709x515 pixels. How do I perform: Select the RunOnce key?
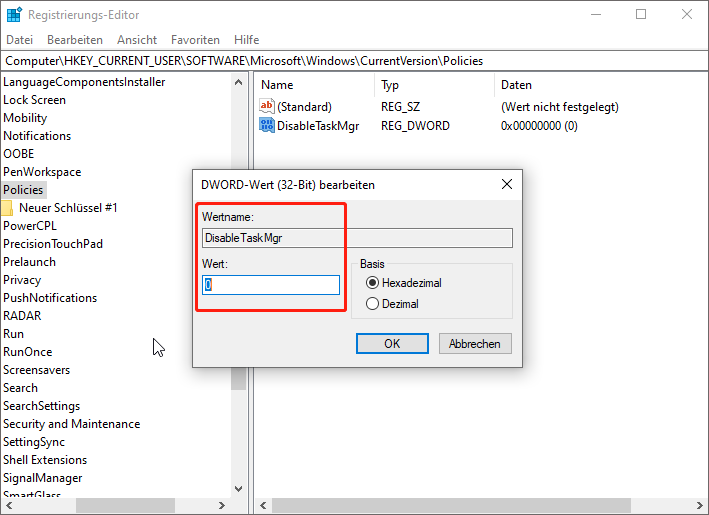coord(28,352)
